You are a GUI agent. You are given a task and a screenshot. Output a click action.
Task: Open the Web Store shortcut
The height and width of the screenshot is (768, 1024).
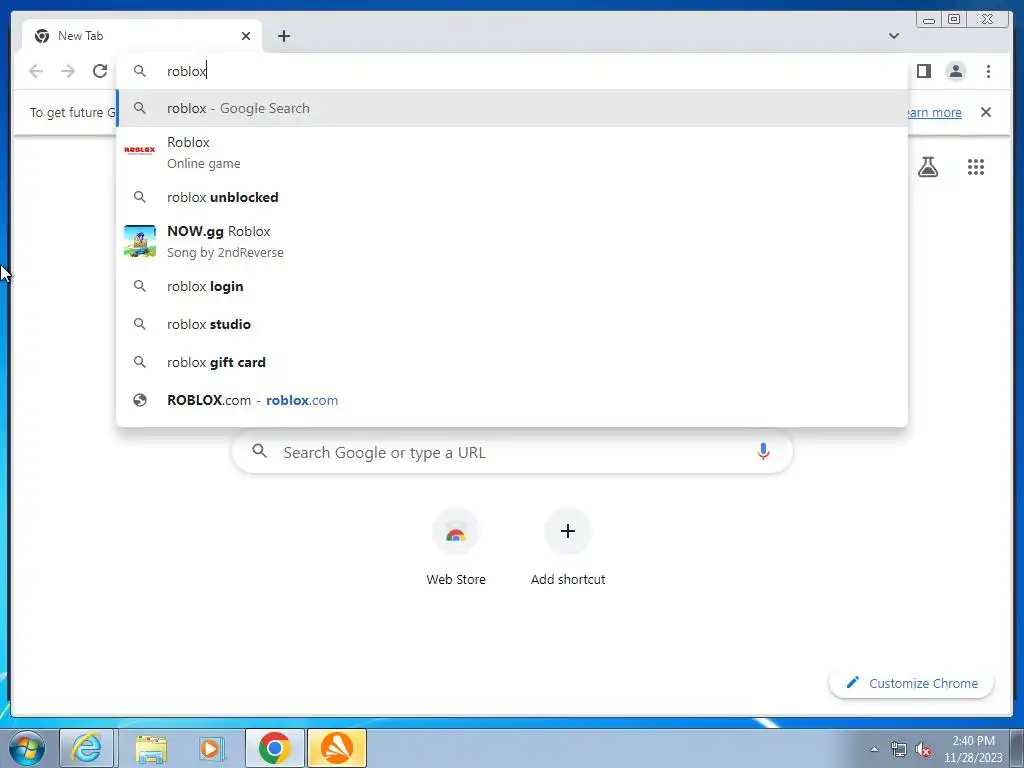(456, 547)
